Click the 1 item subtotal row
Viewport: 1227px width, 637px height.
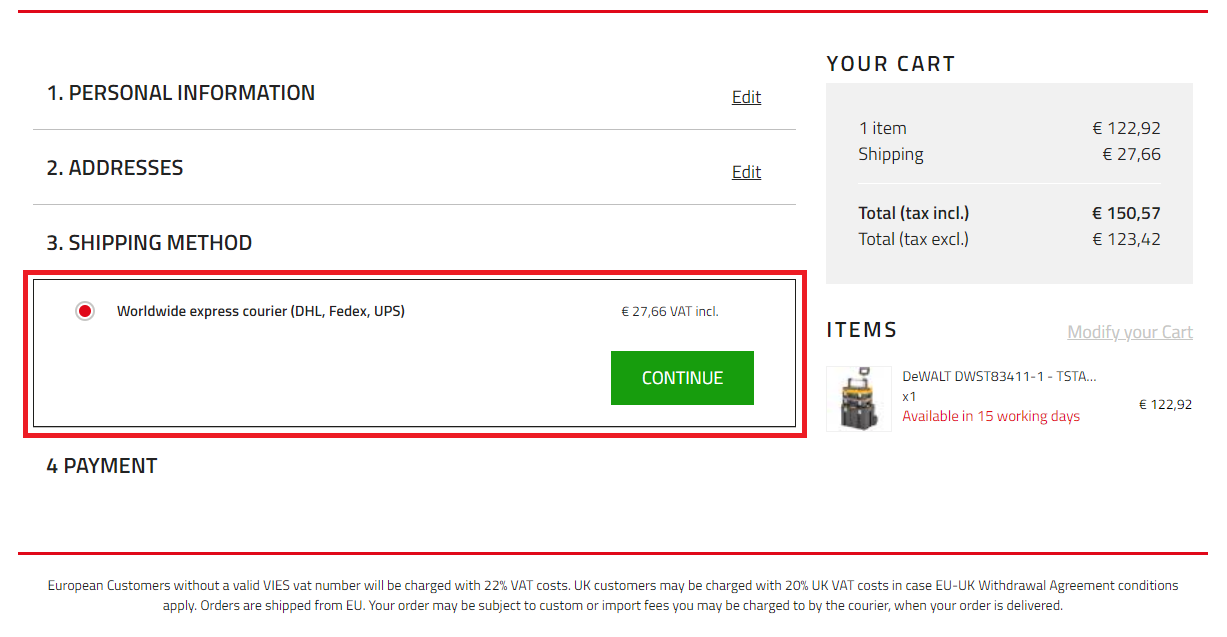click(1009, 128)
